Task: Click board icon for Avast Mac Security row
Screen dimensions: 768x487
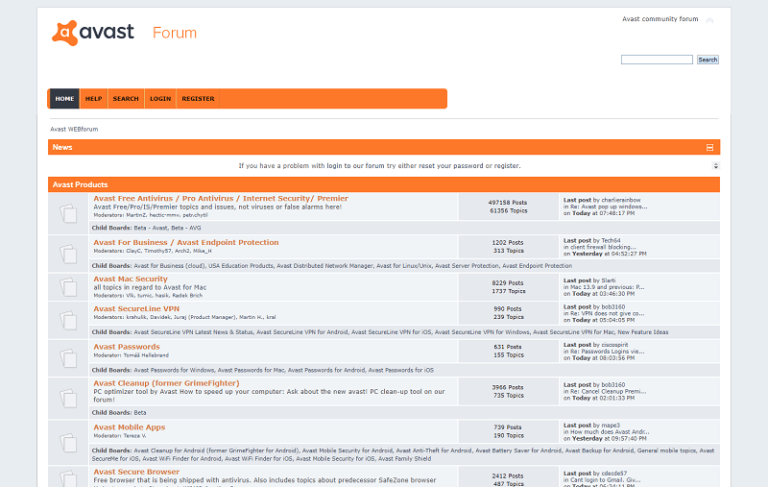Action: [69, 287]
